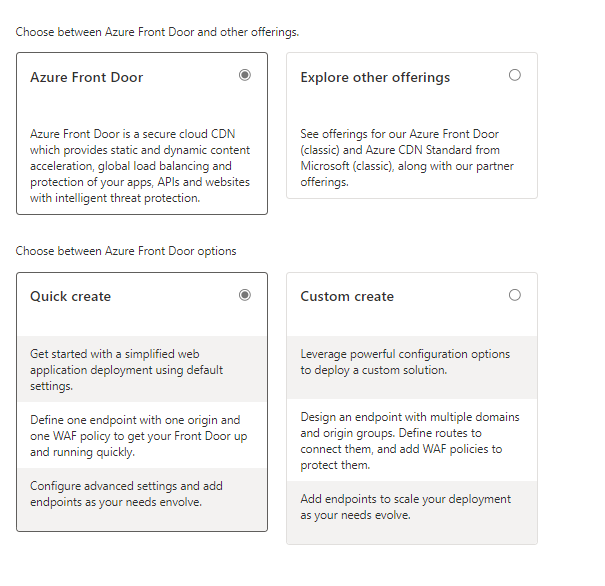Image resolution: width=605 pixels, height=586 pixels.
Task: Click 'Choose between Azure Front Door and other offerings' label
Action: (157, 32)
